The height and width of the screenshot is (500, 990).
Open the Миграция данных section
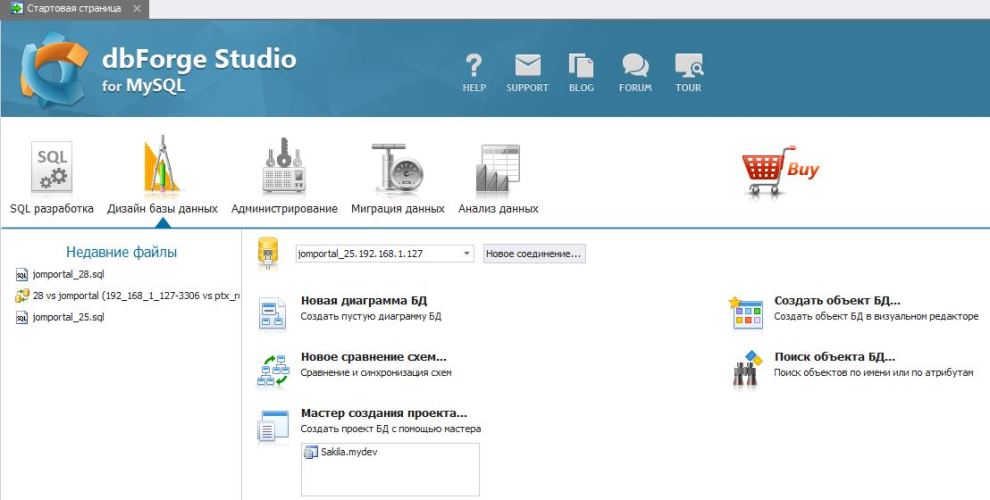click(x=397, y=177)
